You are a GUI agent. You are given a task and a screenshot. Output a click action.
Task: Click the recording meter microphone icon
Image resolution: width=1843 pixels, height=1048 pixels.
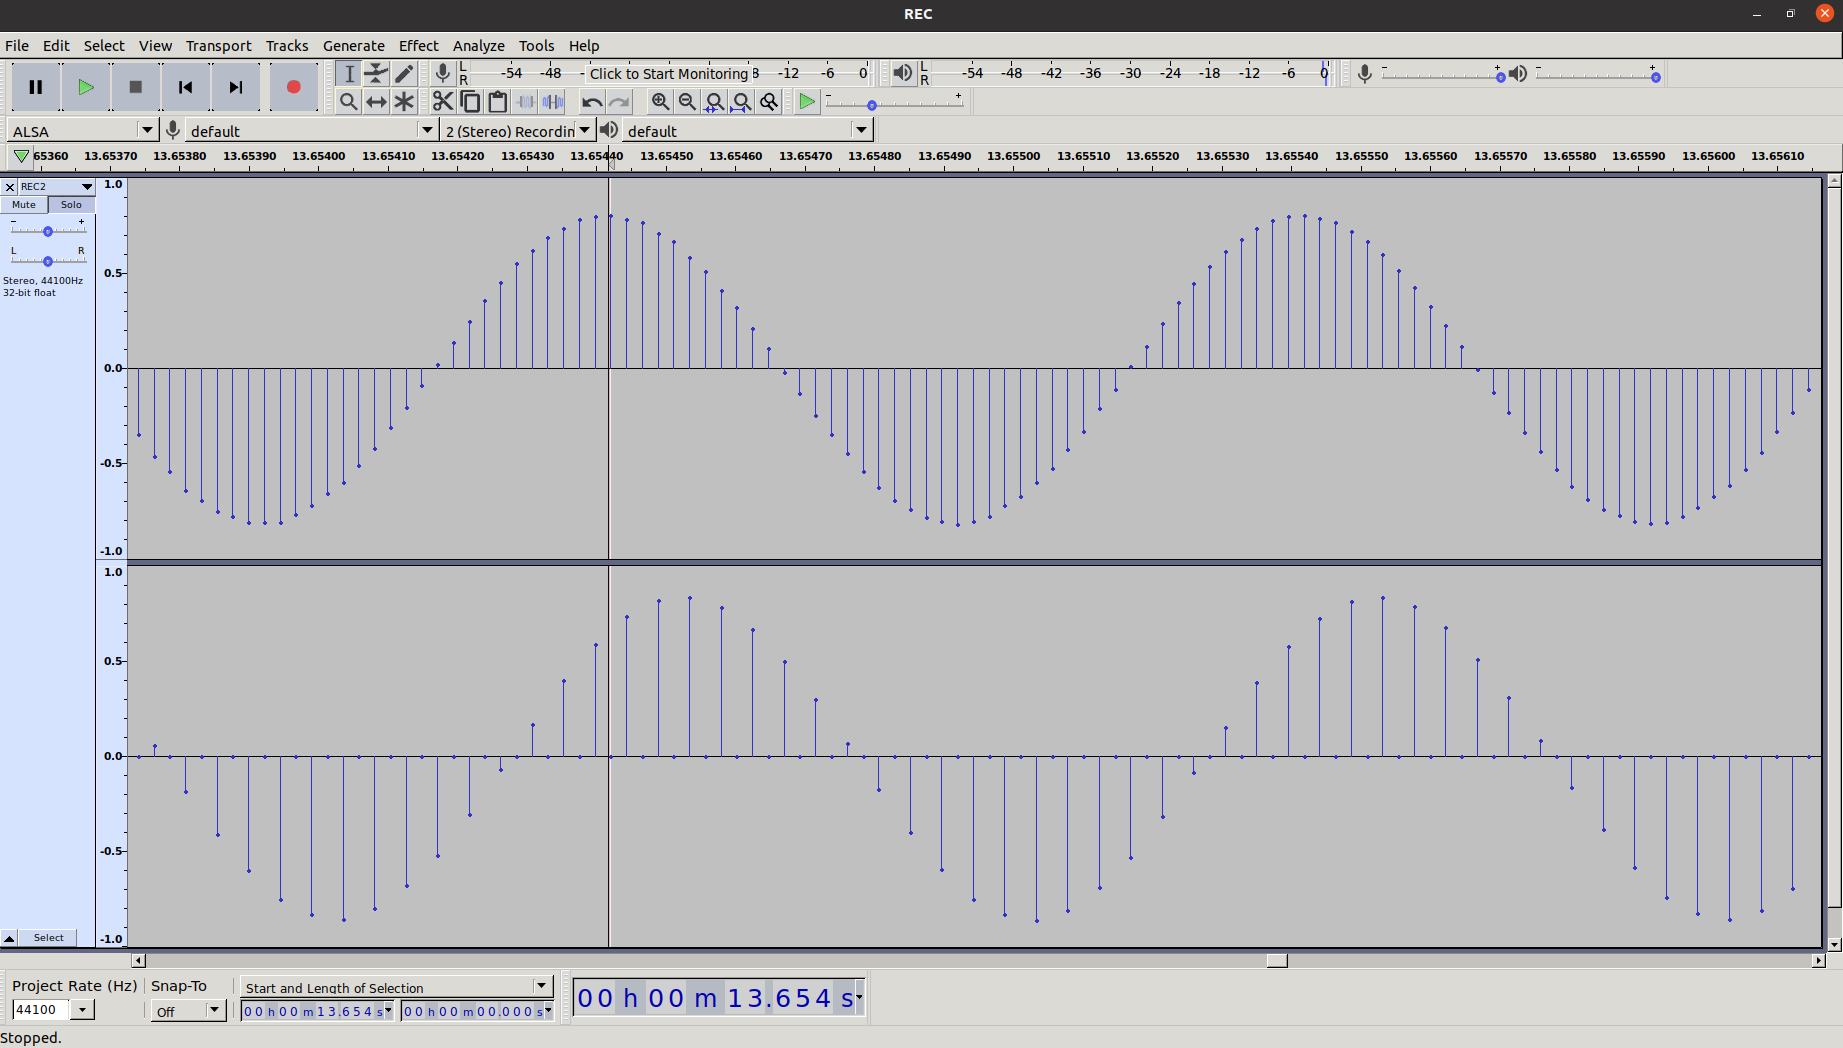[x=442, y=73]
